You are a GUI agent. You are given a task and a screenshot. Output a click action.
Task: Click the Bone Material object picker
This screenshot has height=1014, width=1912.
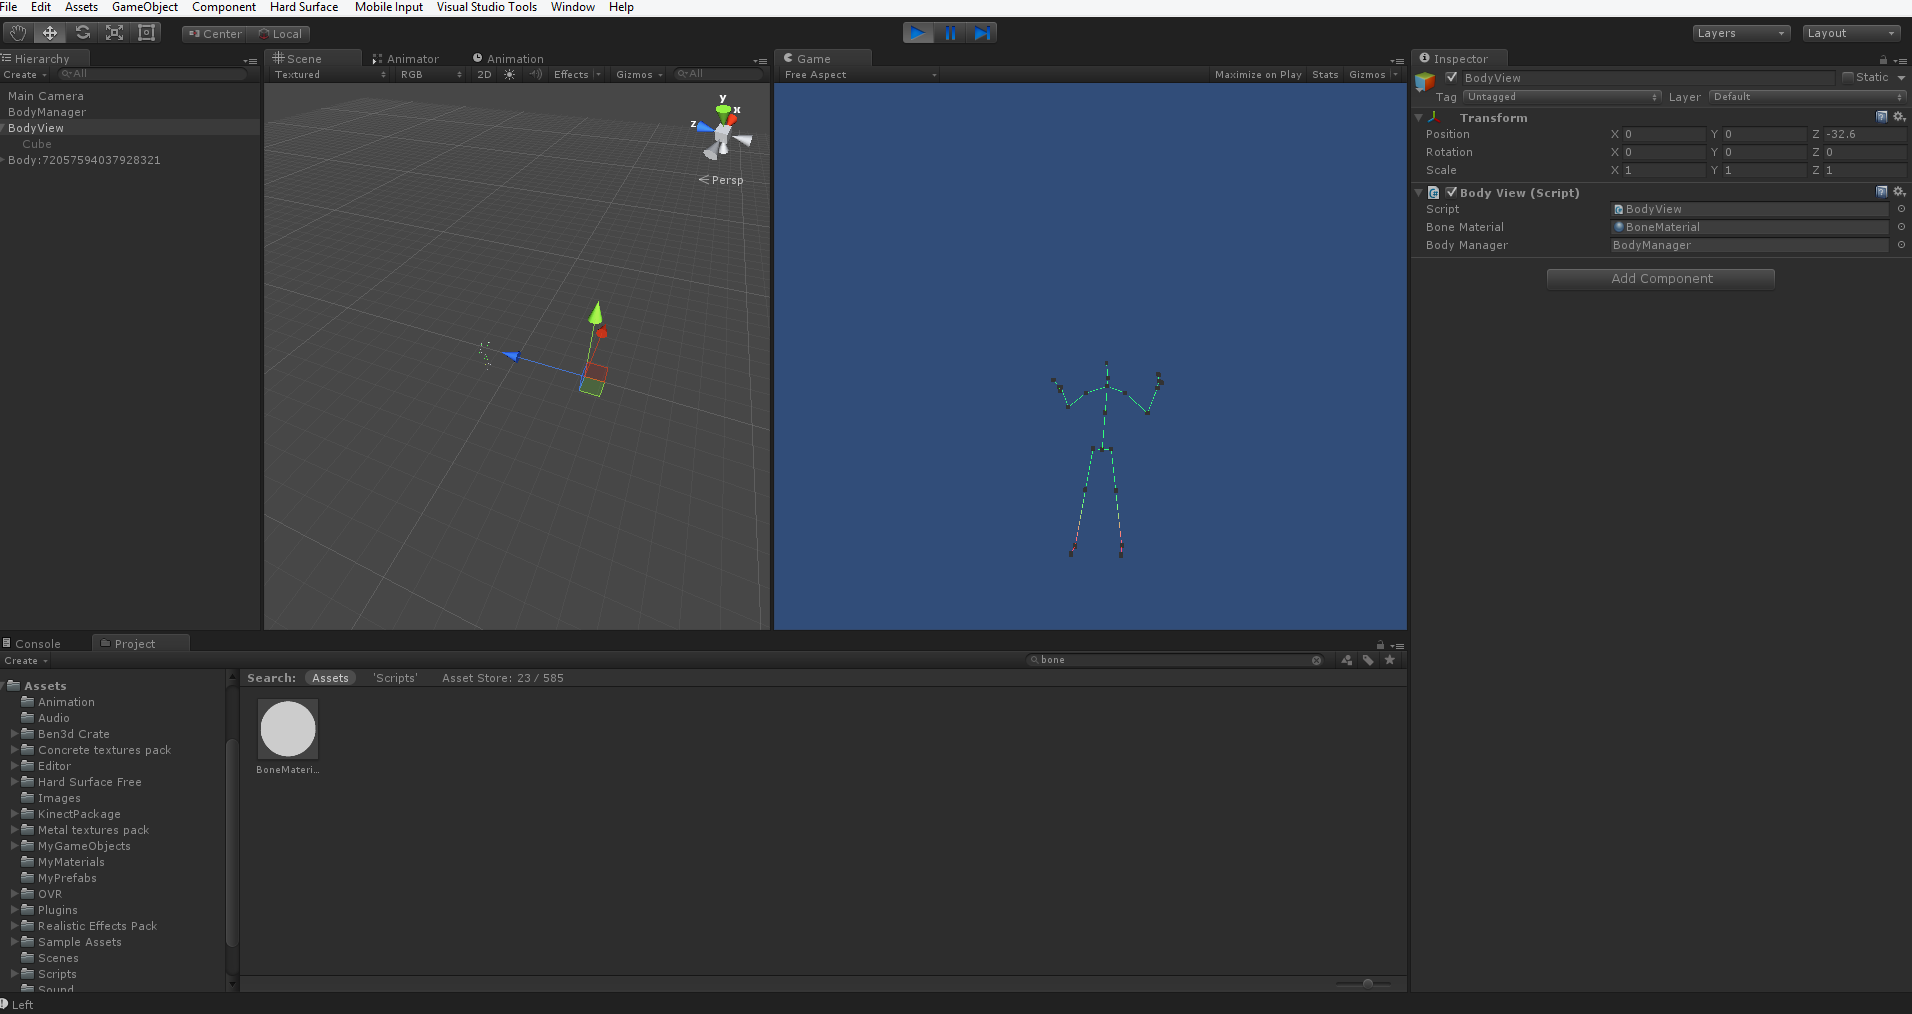point(1900,227)
